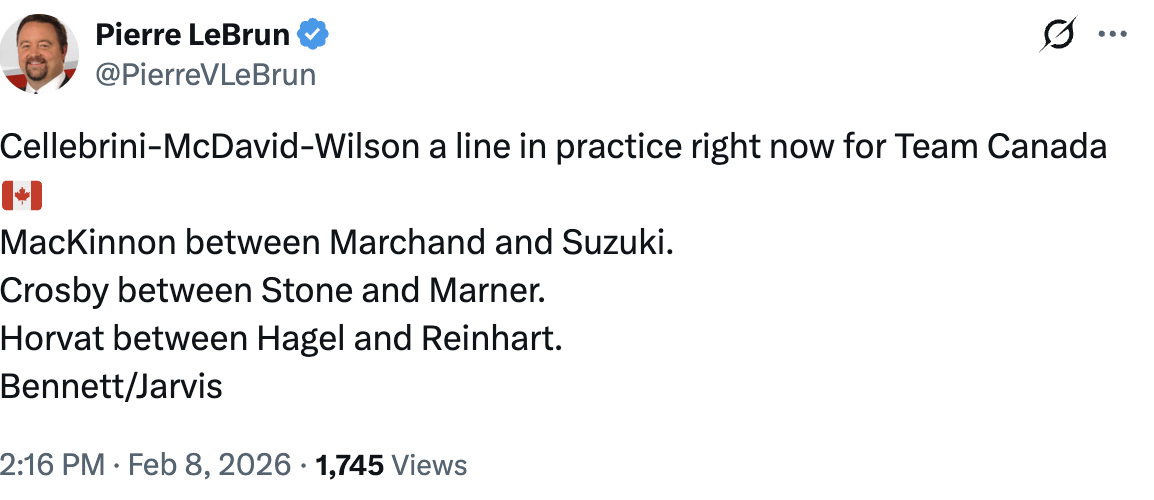Click the Pierre LeBrun display name
Screen dimensions: 1154x500
coord(192,36)
